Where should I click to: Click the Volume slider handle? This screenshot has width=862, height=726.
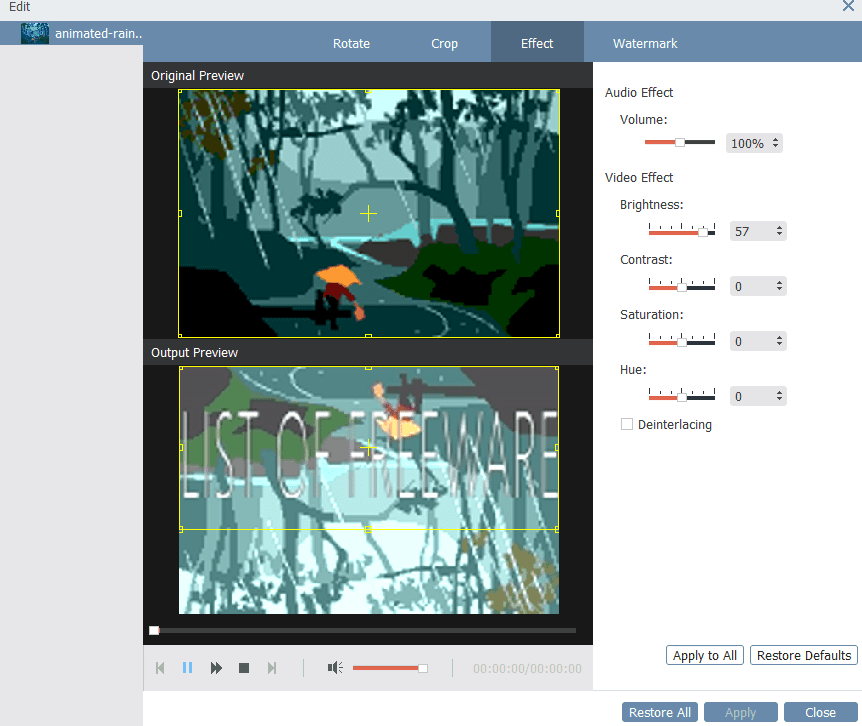pyautogui.click(x=680, y=142)
